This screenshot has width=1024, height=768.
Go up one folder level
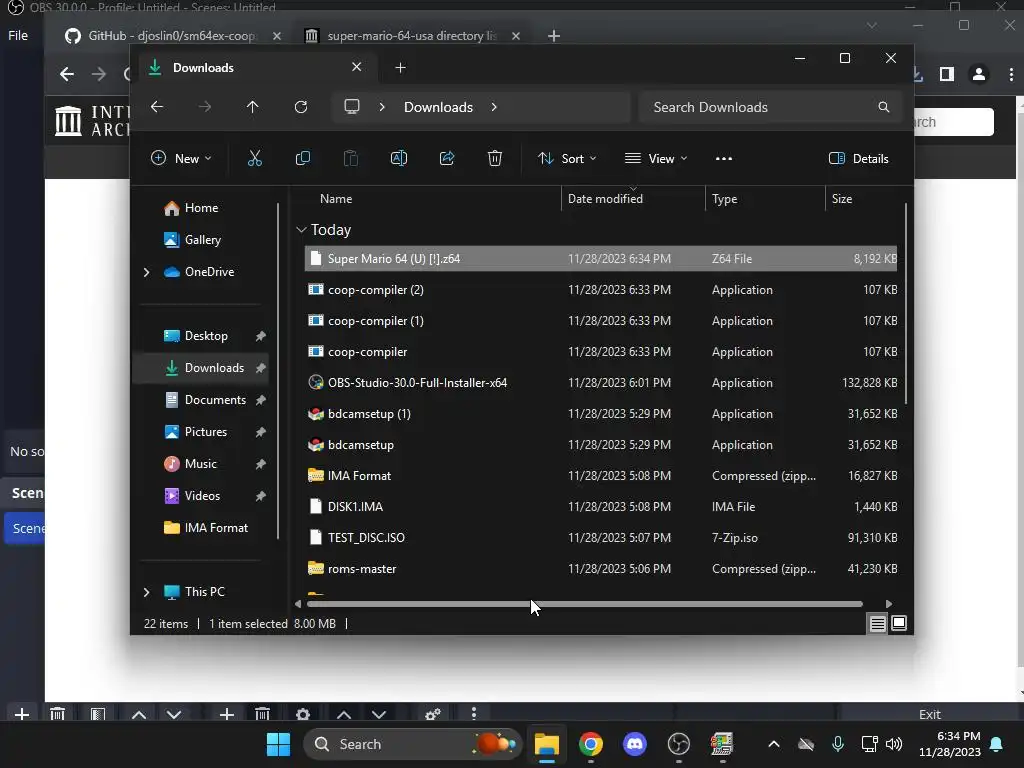click(x=253, y=106)
